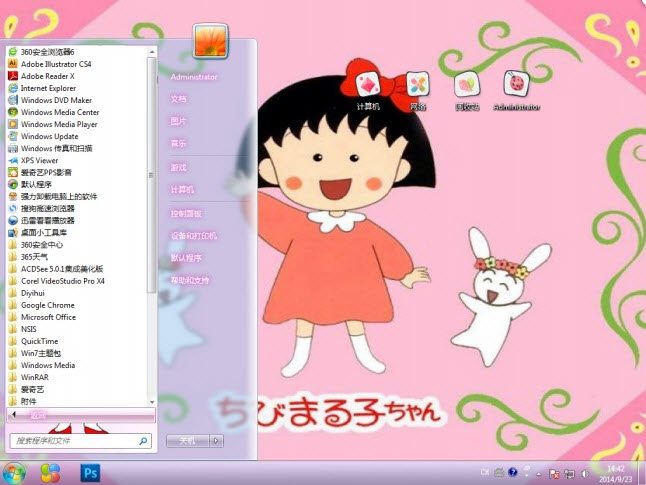The width and height of the screenshot is (646, 485).
Task: Start Windows Media Player
Action: (x=53, y=124)
